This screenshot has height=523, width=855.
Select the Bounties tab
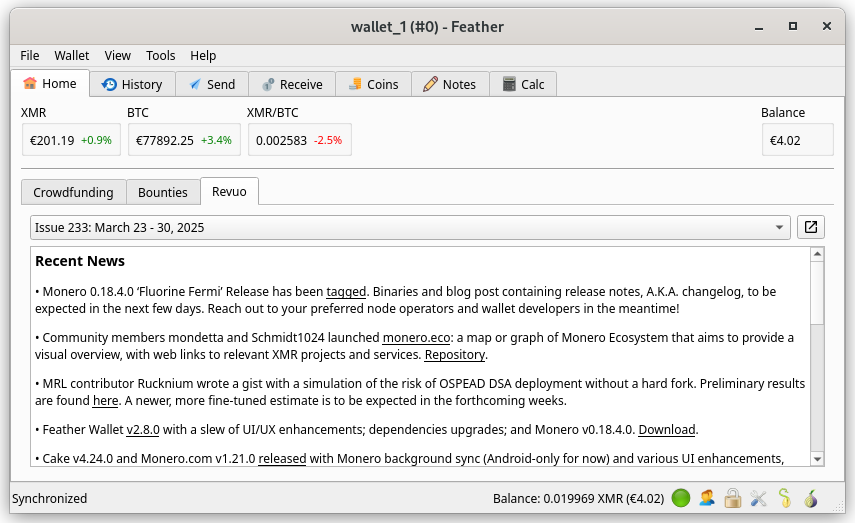tap(162, 192)
